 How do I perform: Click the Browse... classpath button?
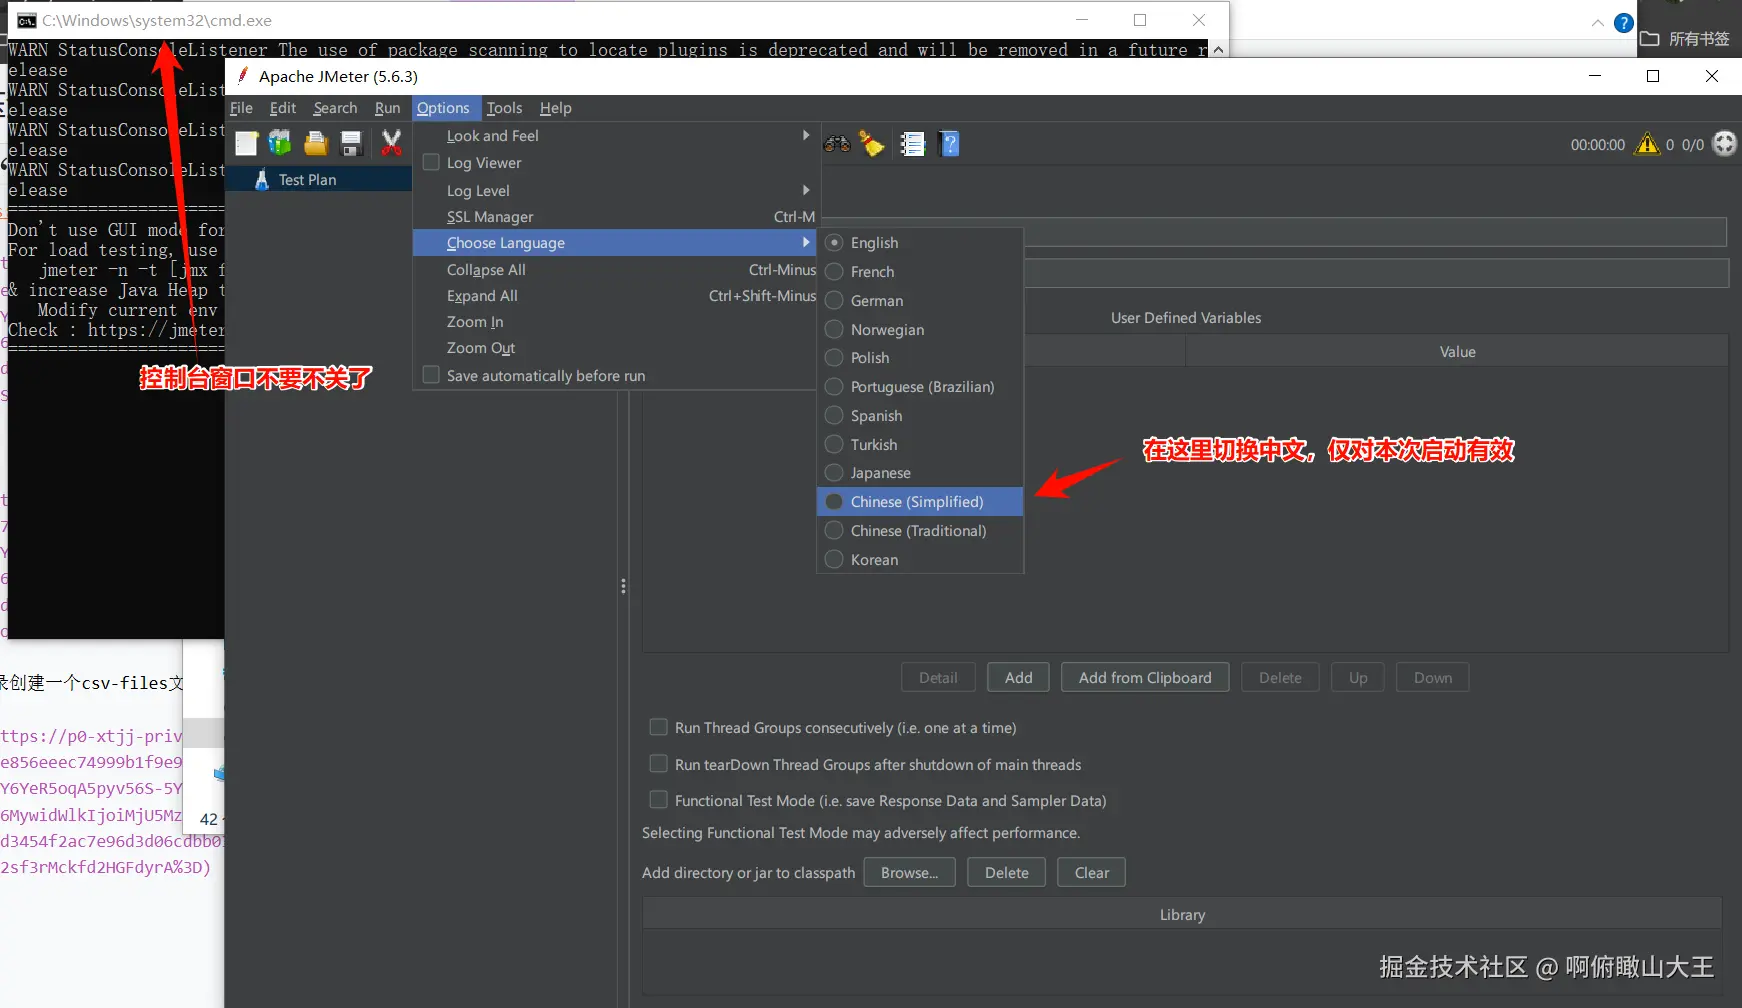click(x=909, y=873)
